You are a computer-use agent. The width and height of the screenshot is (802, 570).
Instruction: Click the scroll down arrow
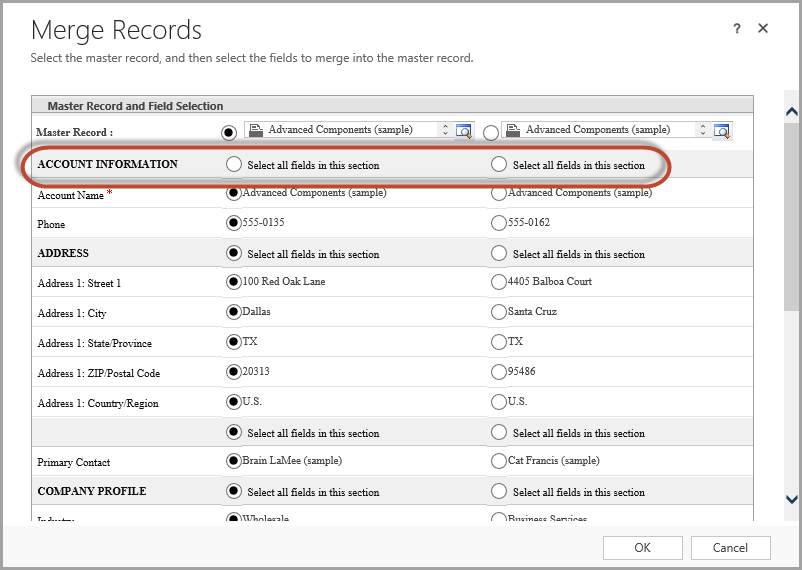792,499
